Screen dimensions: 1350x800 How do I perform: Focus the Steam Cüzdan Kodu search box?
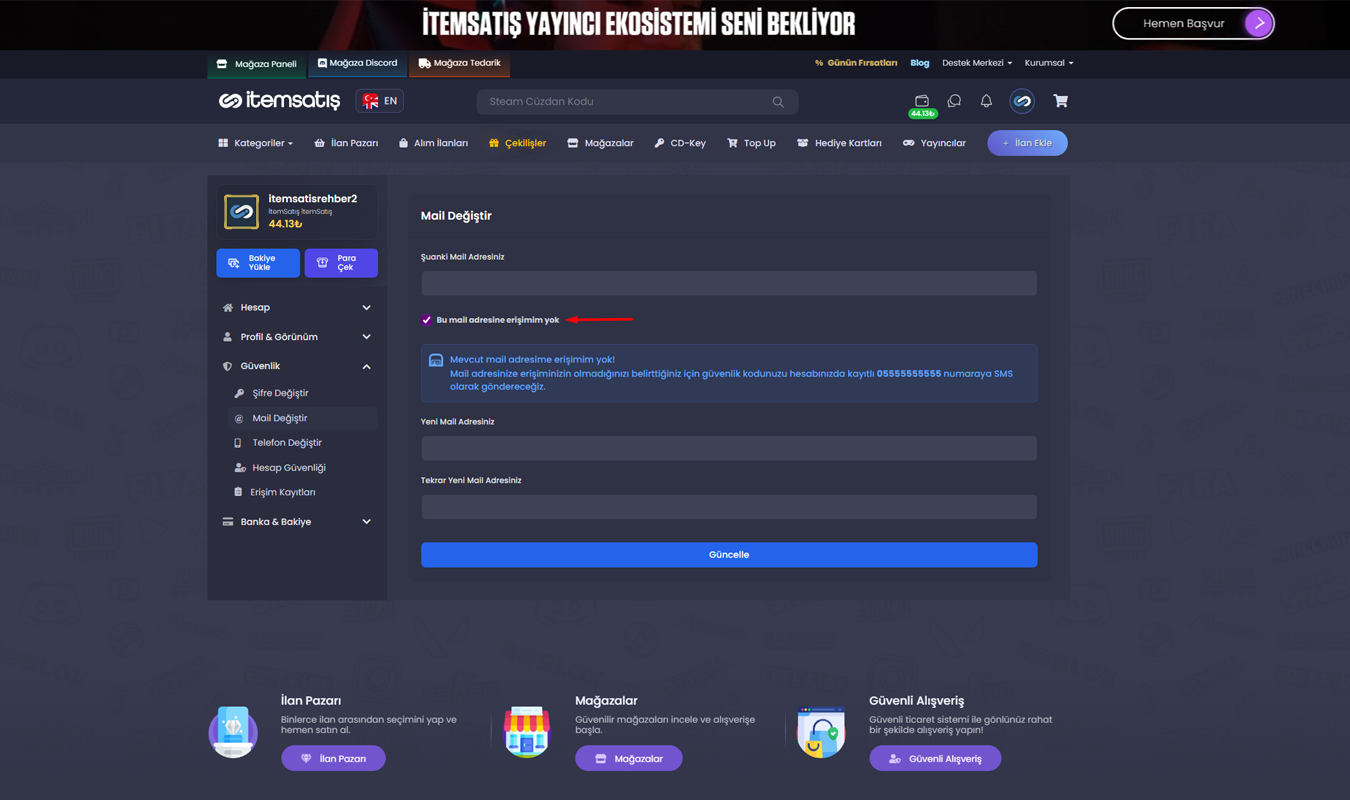636,102
